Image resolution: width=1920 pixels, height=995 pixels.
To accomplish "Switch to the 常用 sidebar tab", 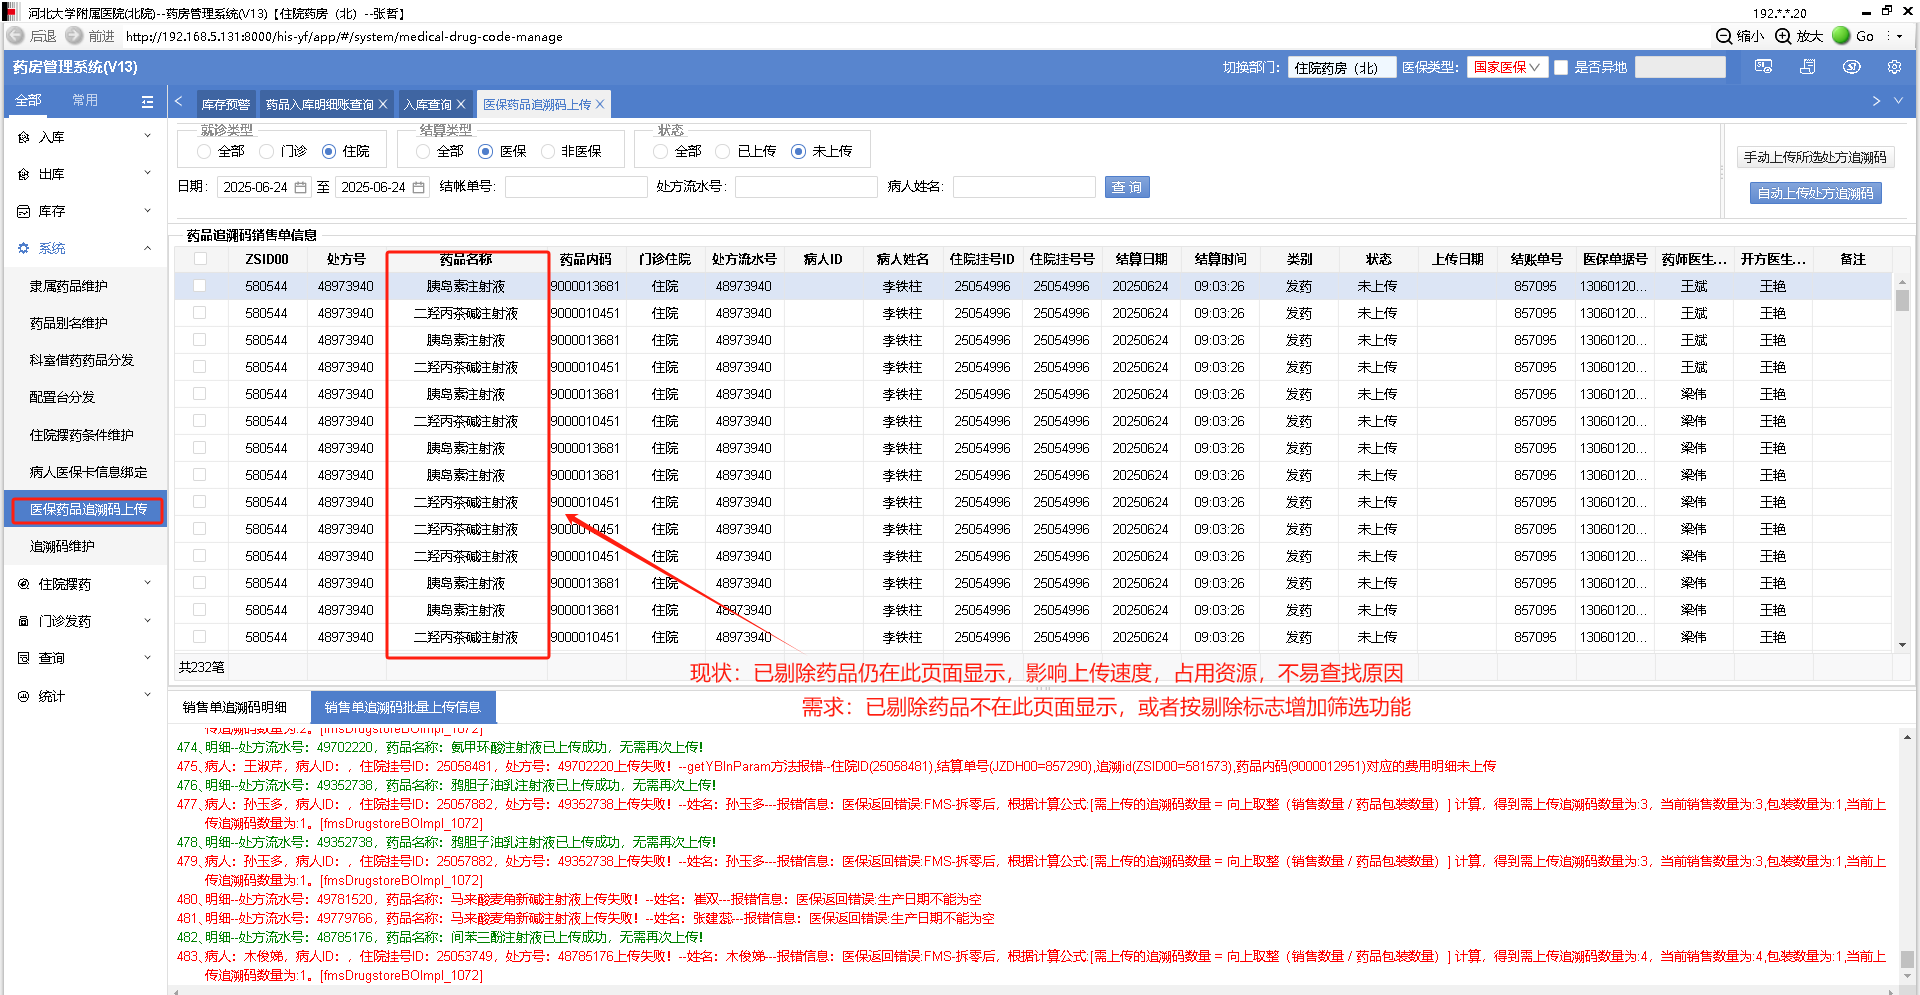I will tap(85, 100).
